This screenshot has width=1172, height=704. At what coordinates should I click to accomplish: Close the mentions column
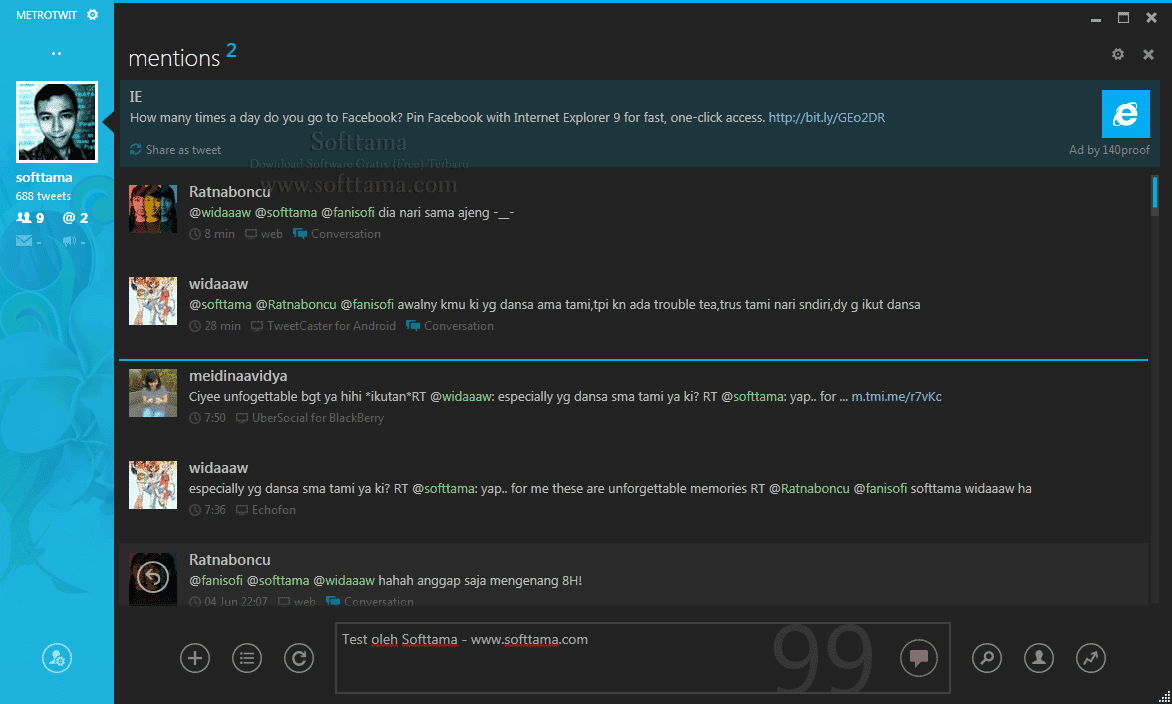[x=1148, y=55]
